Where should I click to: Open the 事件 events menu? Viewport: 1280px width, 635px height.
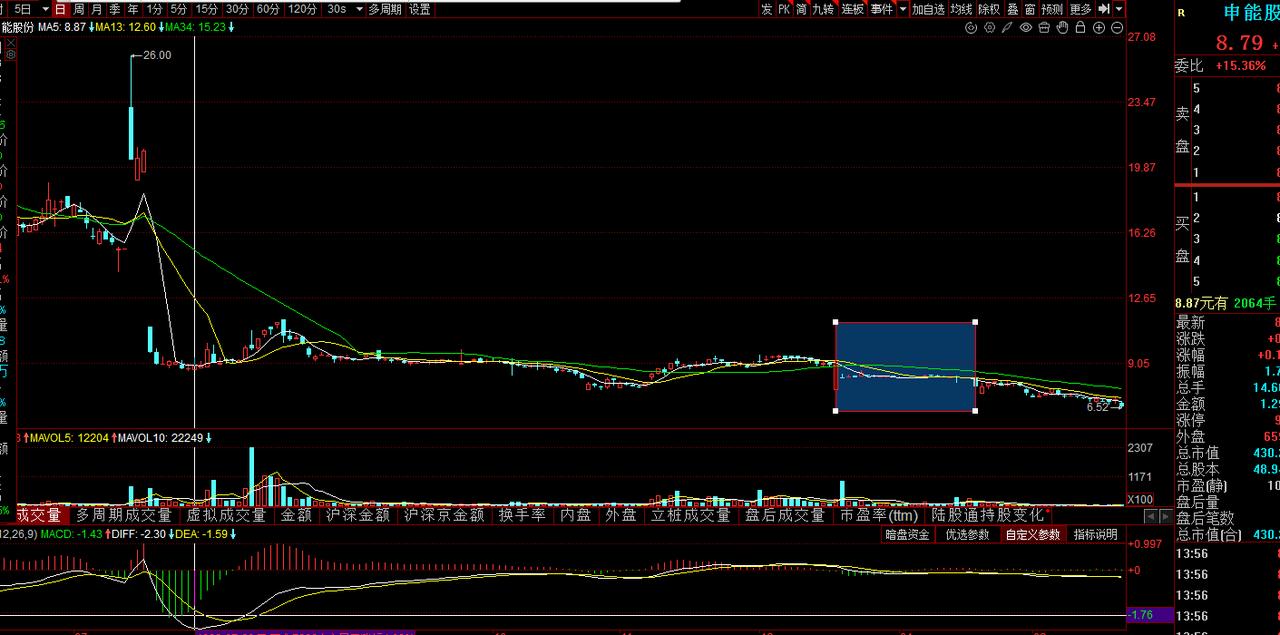tap(882, 9)
